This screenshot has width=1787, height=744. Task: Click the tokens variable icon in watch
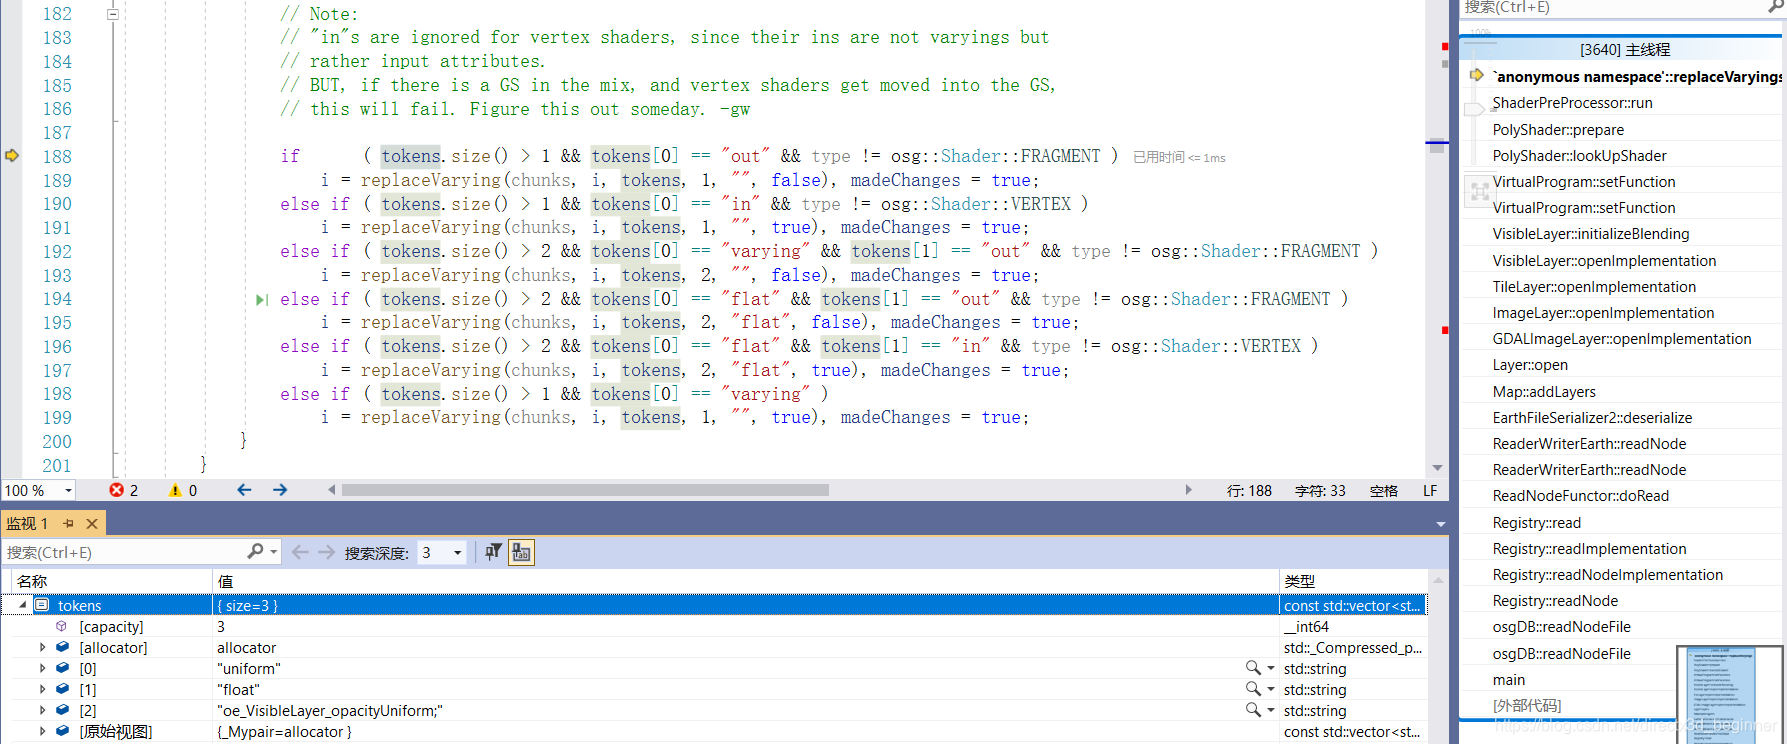tap(42, 605)
